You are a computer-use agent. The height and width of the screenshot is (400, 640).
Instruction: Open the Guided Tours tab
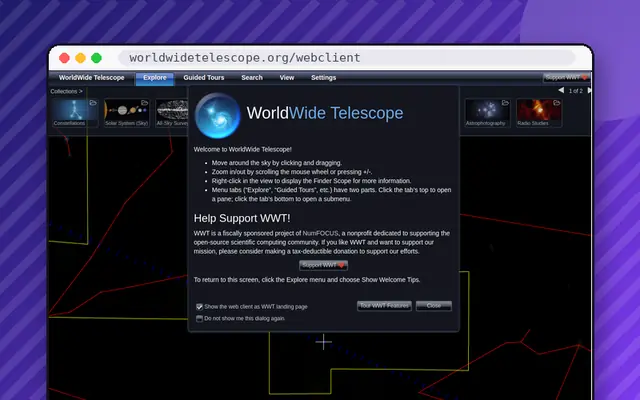(204, 78)
